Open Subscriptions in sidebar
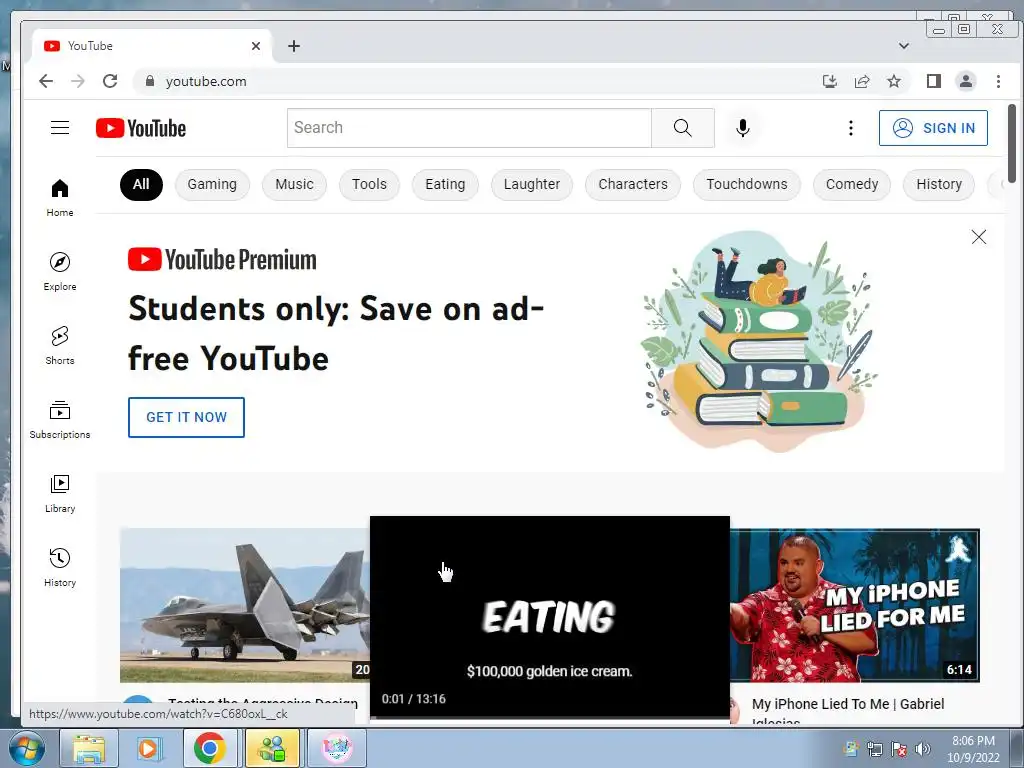The width and height of the screenshot is (1024, 768). (59, 419)
